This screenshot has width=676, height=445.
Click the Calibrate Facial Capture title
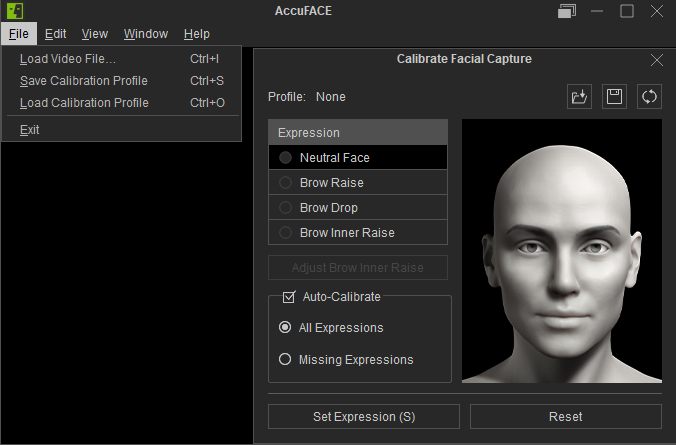[x=464, y=59]
